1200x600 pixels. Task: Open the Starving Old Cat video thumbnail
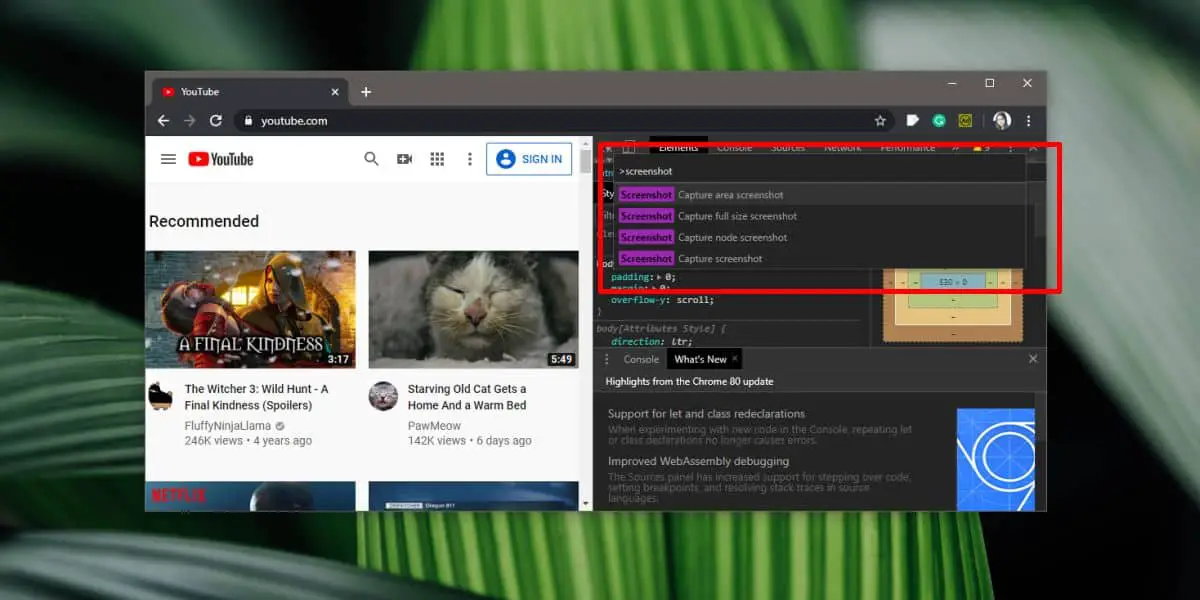point(473,309)
